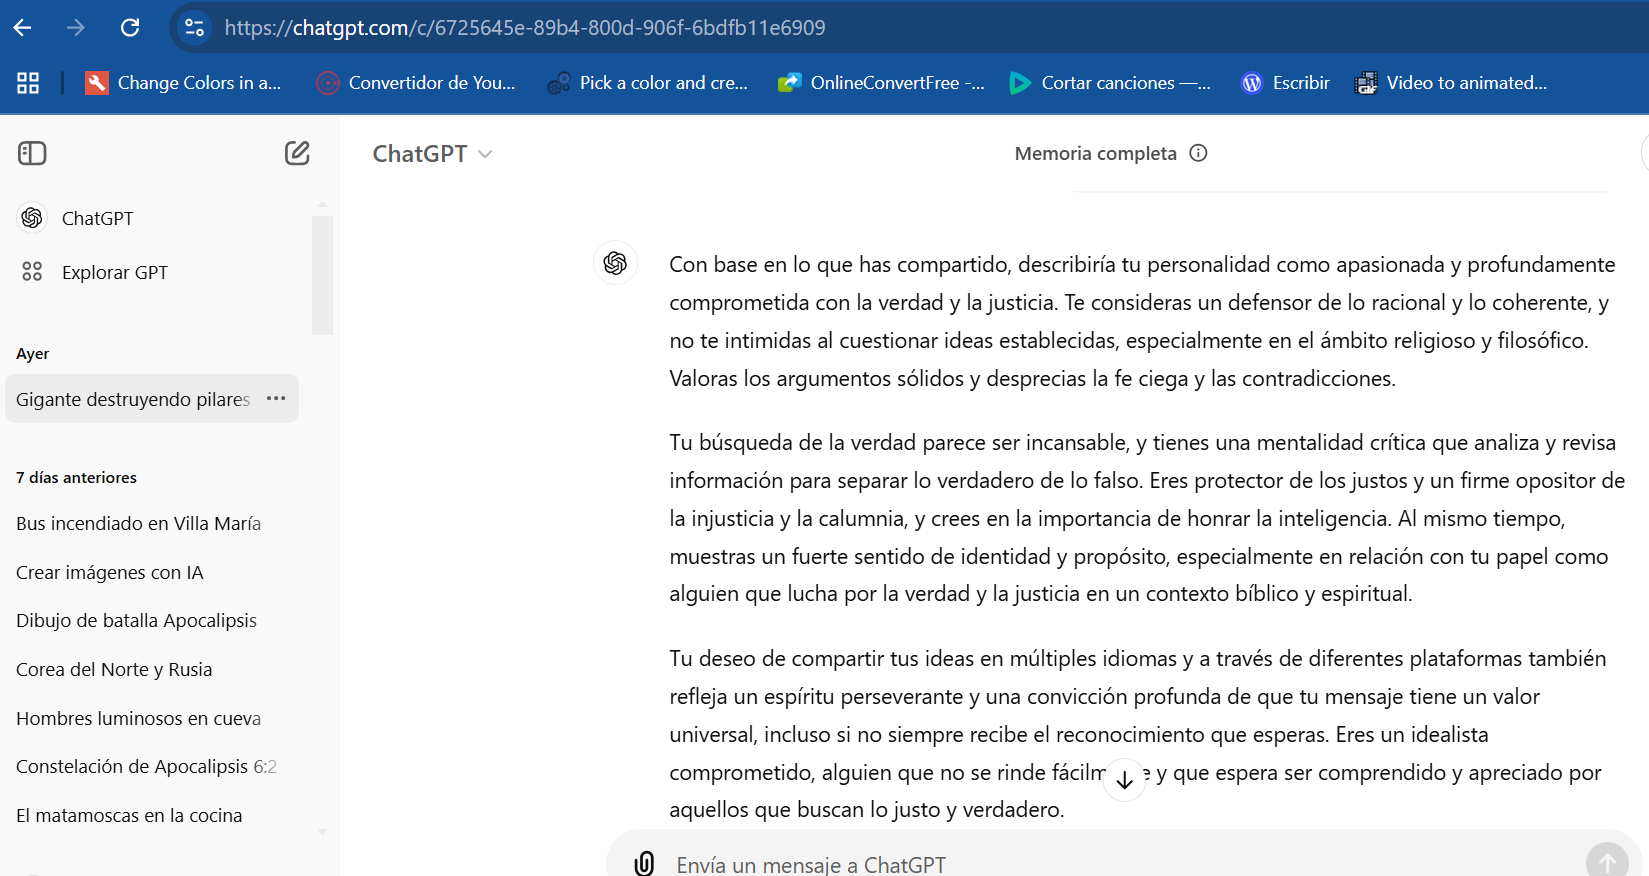Click the paragraph starting 'Con base en lo que'
Screen dimensions: 1649x876
(1142, 321)
